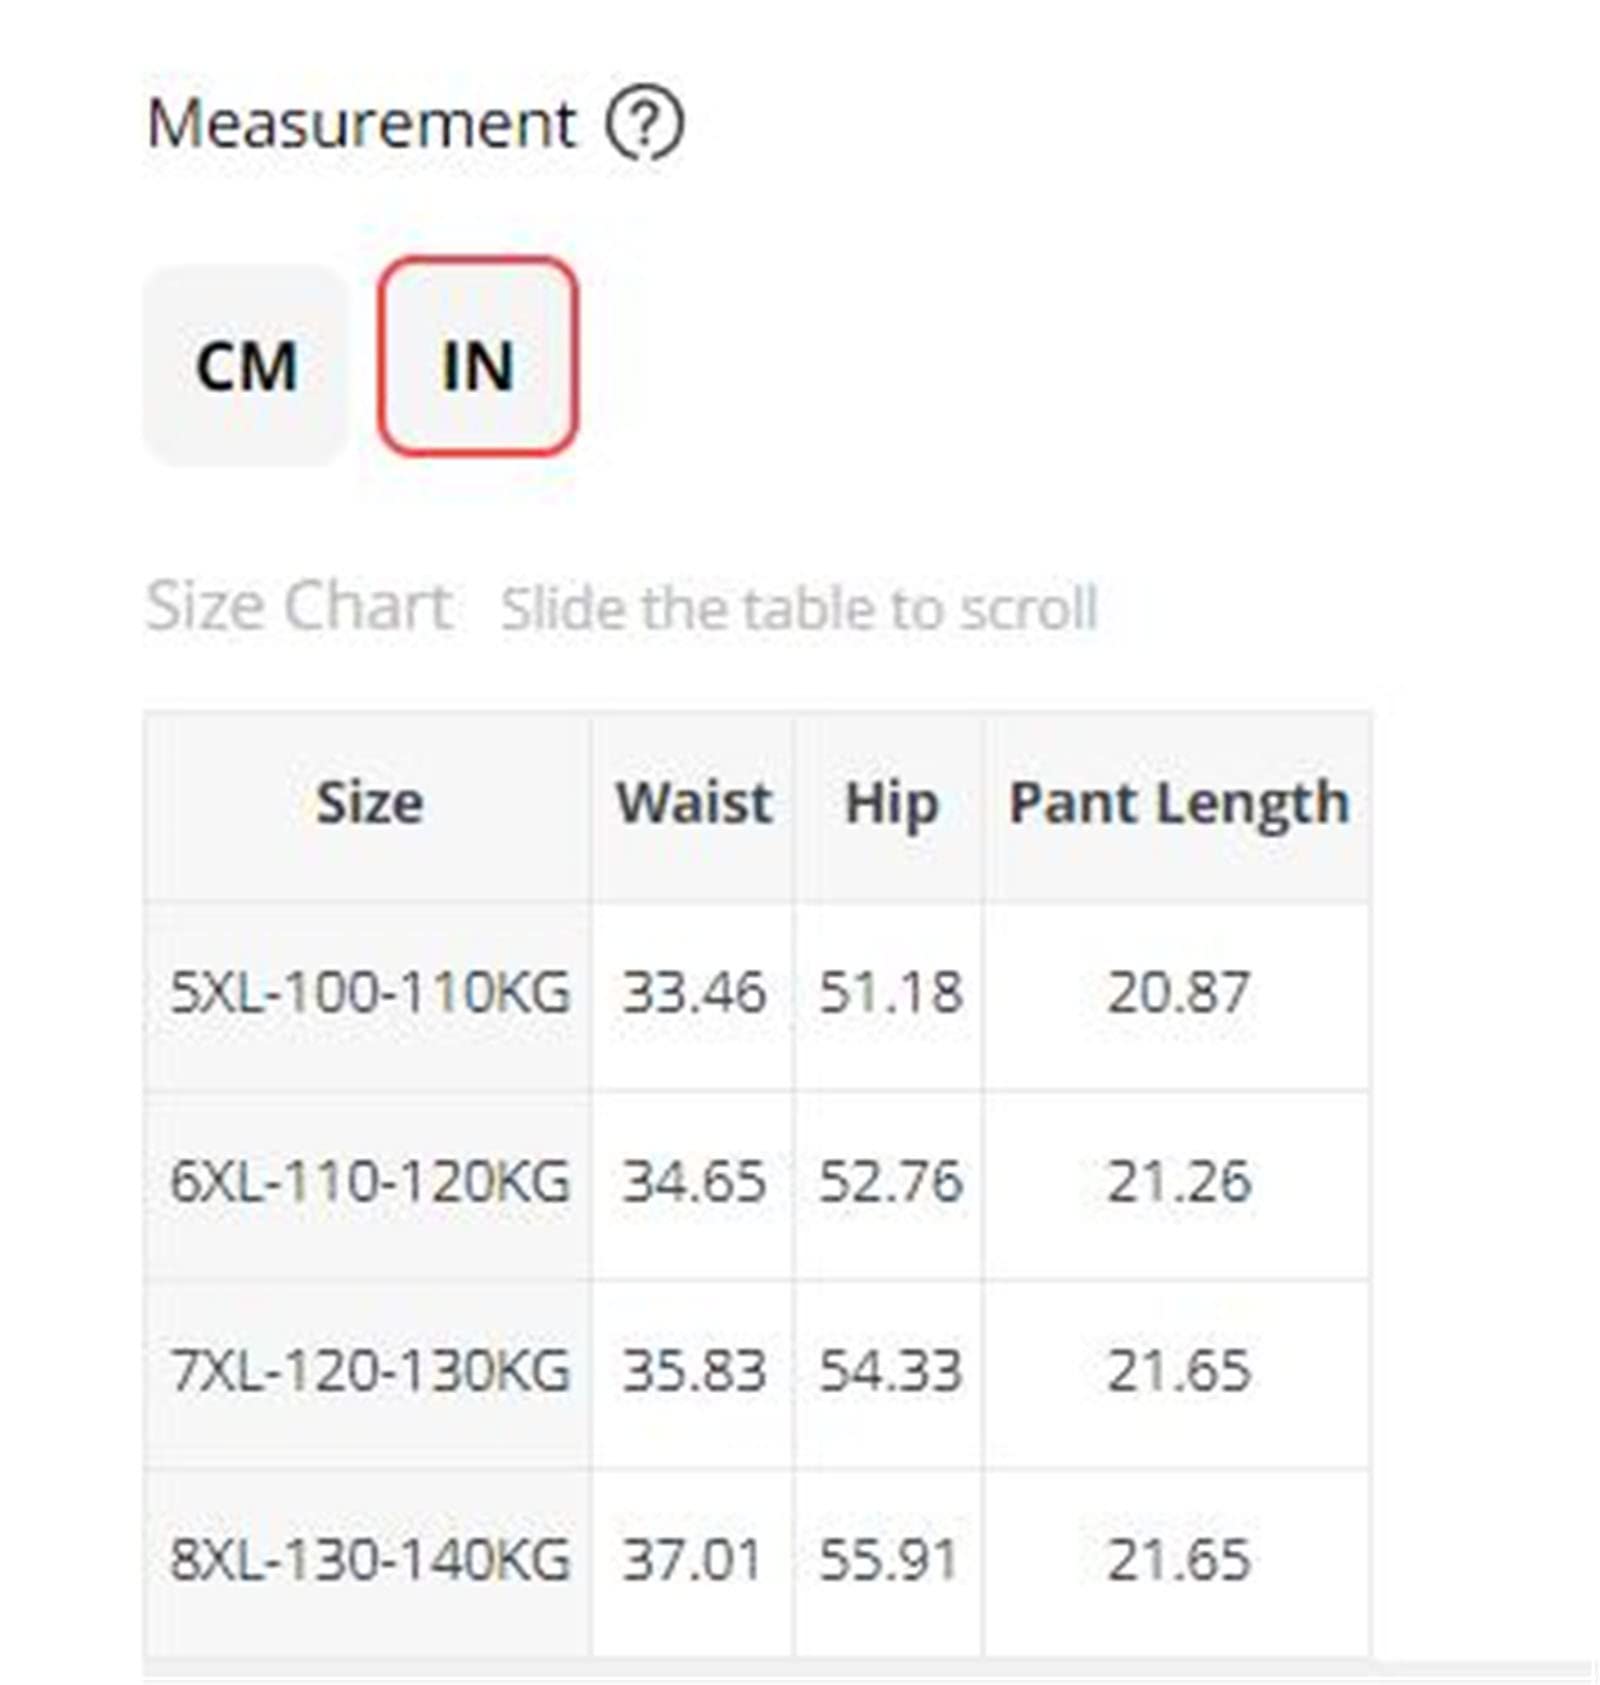Click the Waist column header
The height and width of the screenshot is (1685, 1600).
[x=693, y=804]
